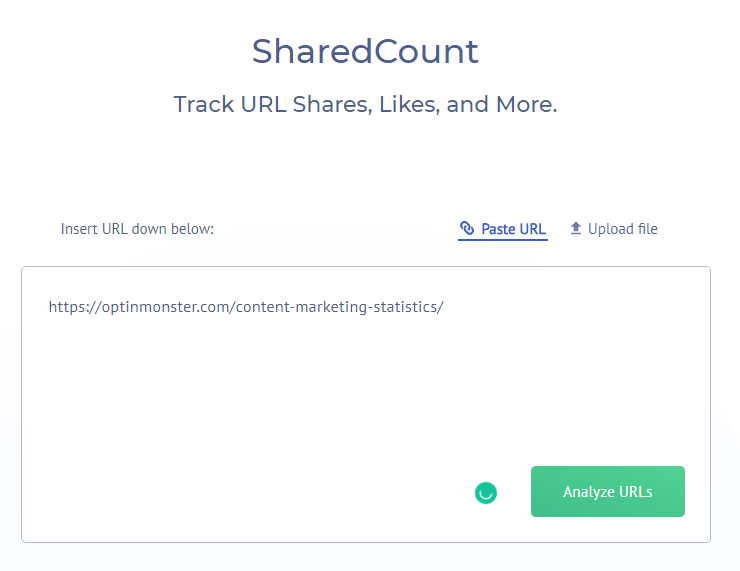Click the "Insert URL down below:" label

coord(137,229)
